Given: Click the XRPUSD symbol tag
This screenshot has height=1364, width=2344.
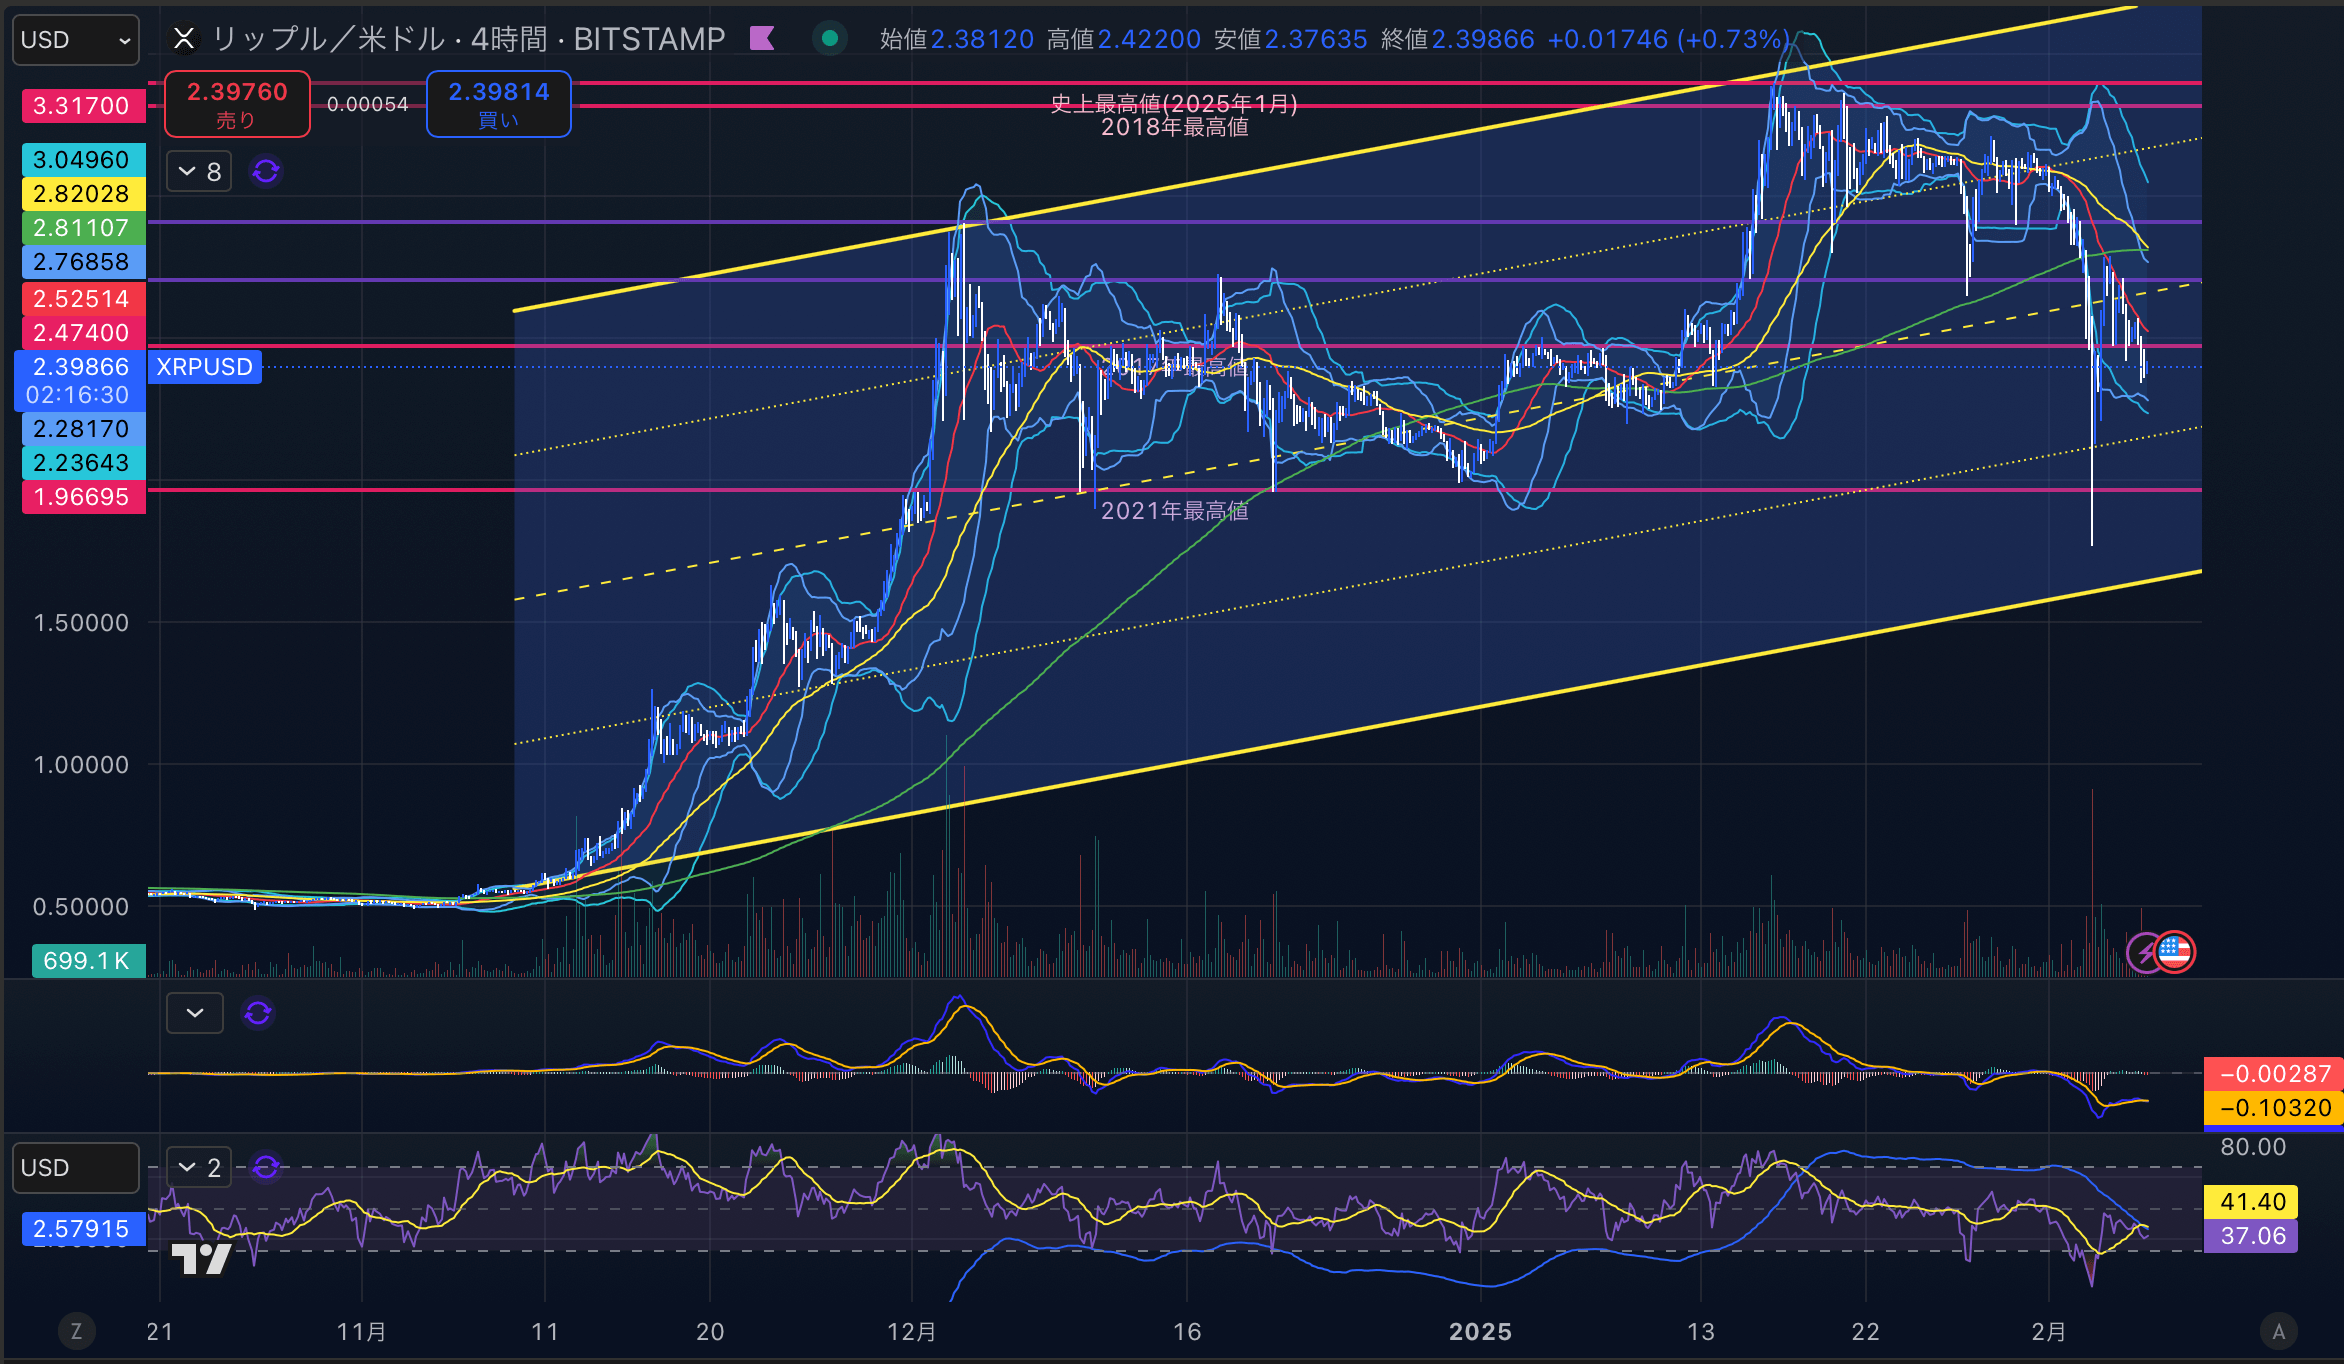Looking at the screenshot, I should 205,367.
